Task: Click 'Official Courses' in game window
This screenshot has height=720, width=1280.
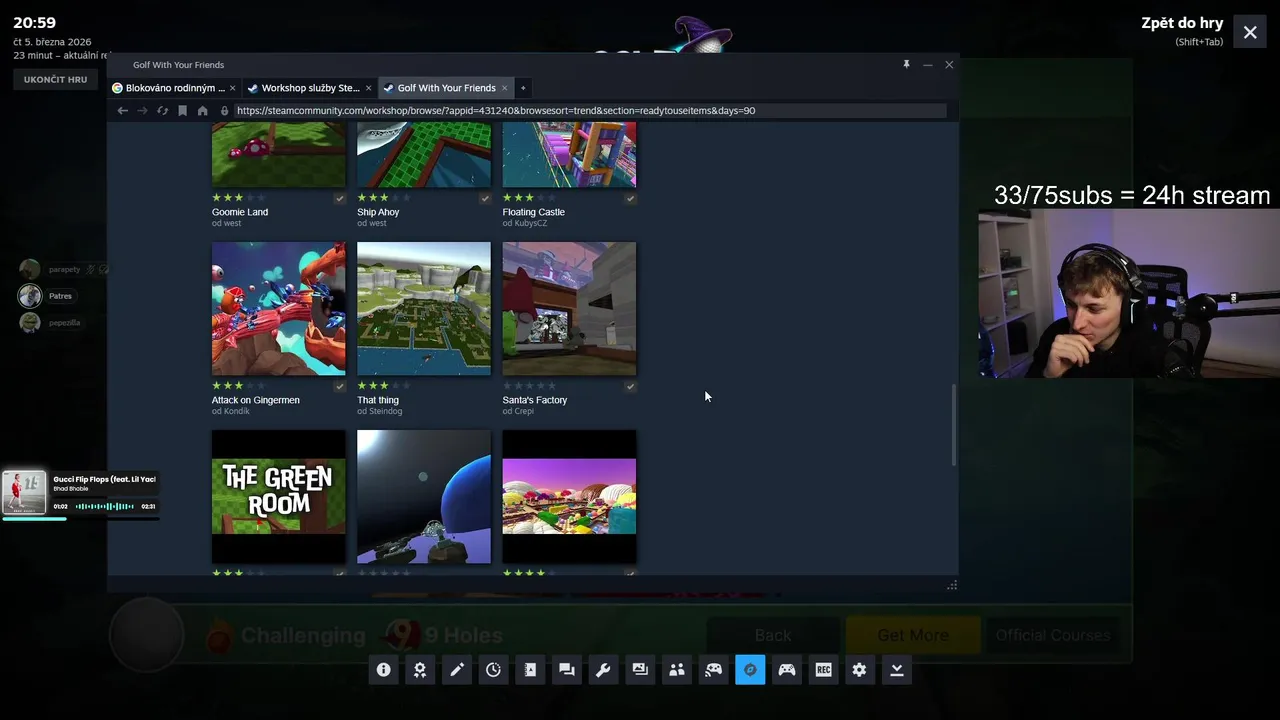Action: (1053, 635)
